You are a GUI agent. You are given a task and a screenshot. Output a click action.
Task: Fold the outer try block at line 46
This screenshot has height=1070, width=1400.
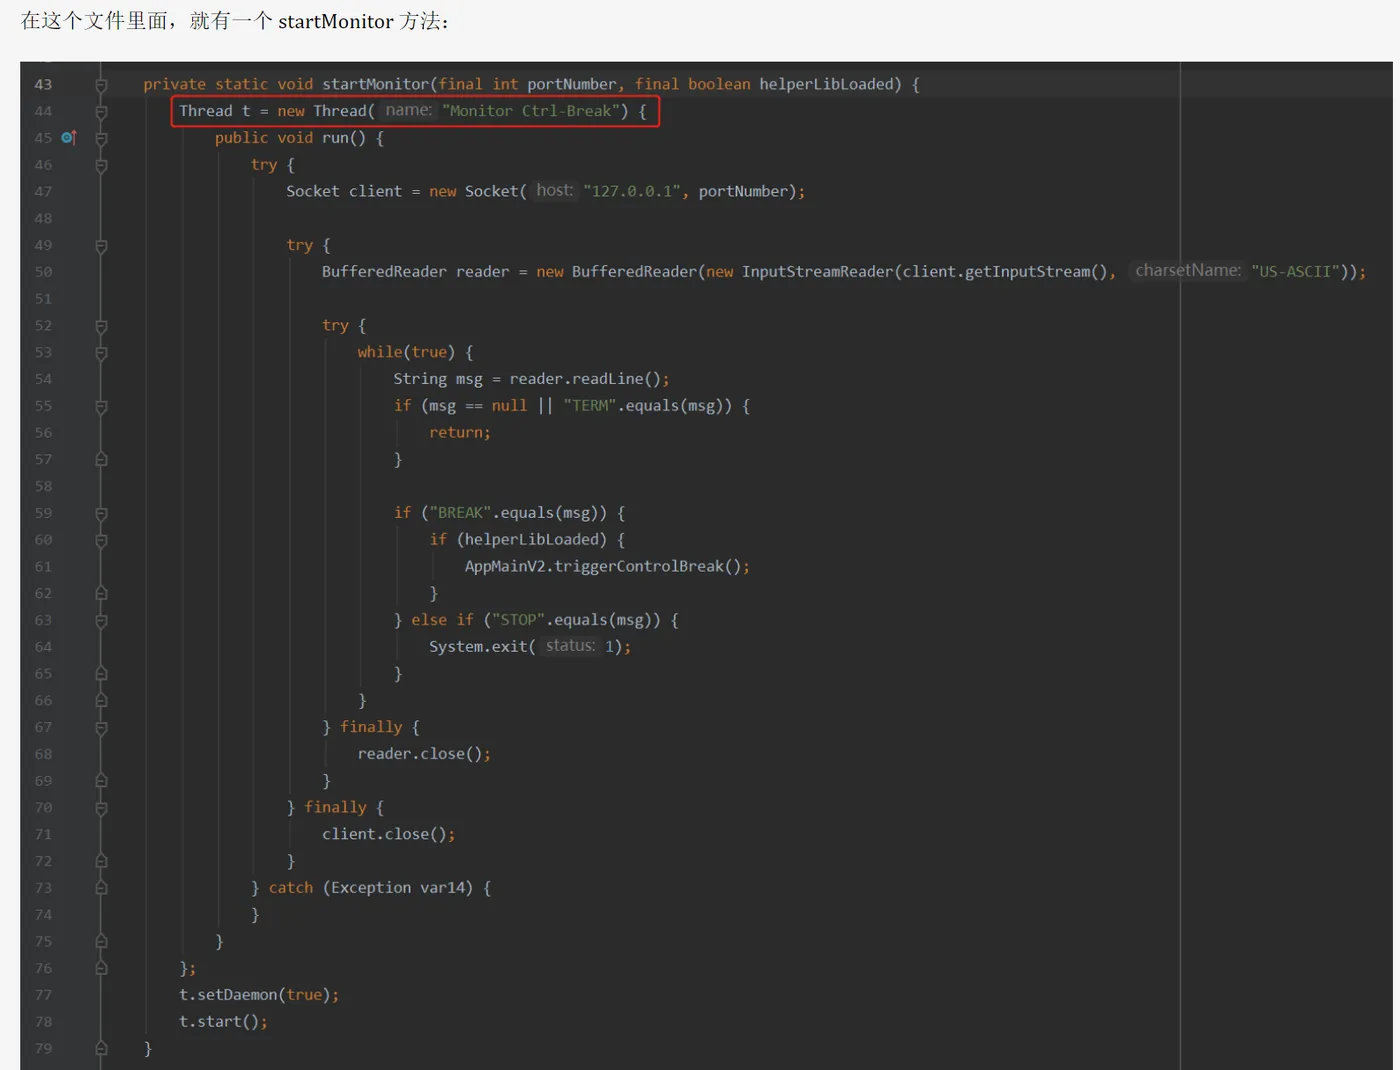coord(101,166)
